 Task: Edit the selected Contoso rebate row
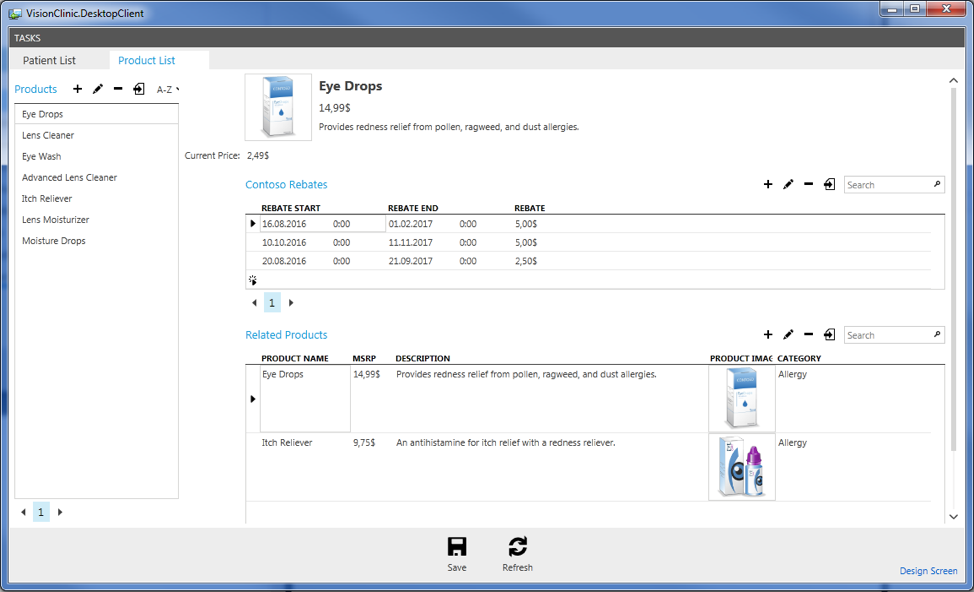tap(788, 184)
